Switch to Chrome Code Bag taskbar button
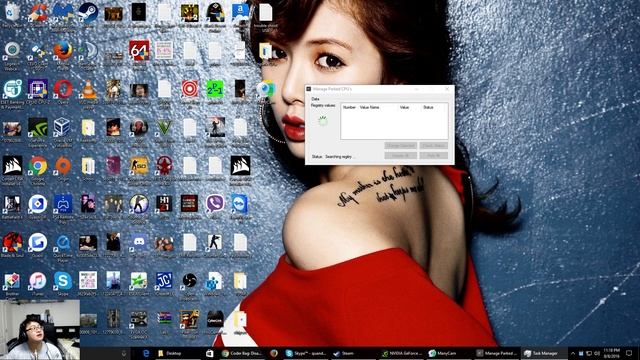 pyautogui.click(x=242, y=353)
